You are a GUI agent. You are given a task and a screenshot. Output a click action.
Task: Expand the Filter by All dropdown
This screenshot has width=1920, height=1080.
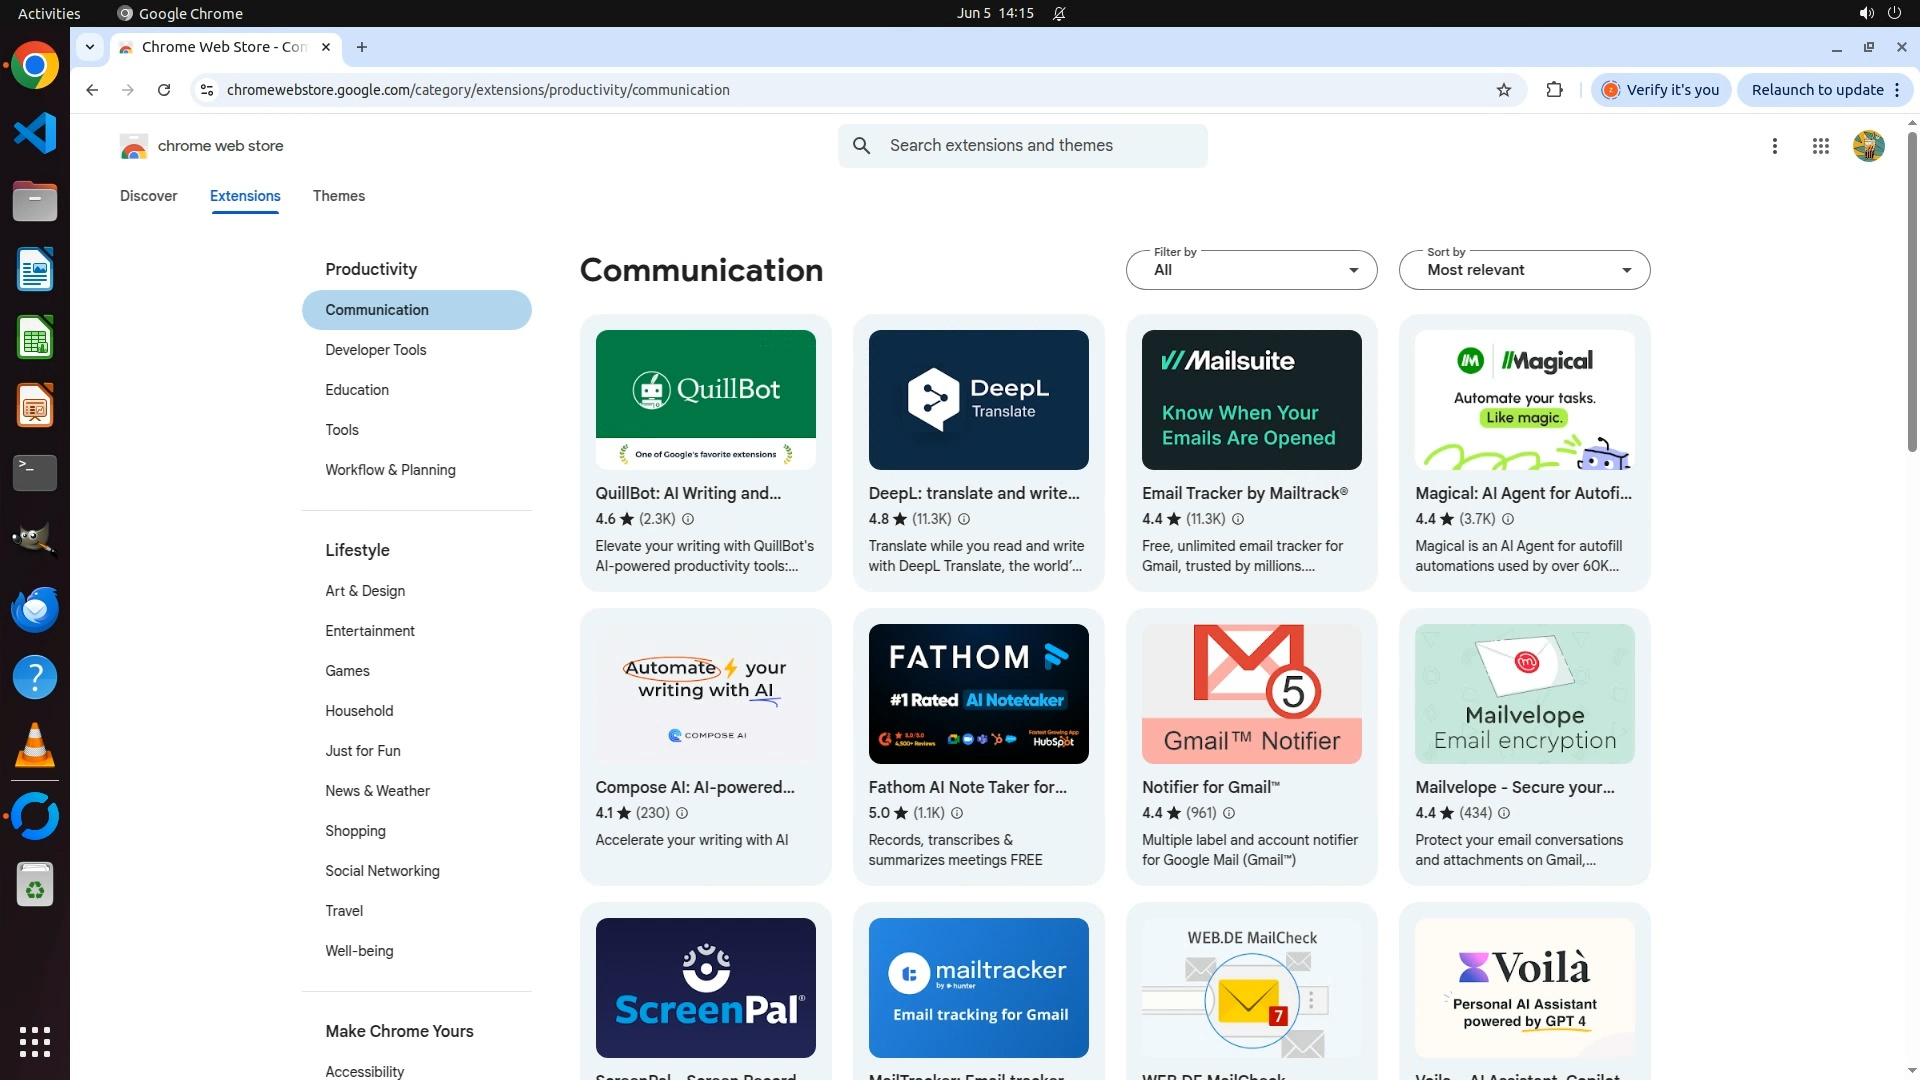pyautogui.click(x=1251, y=270)
